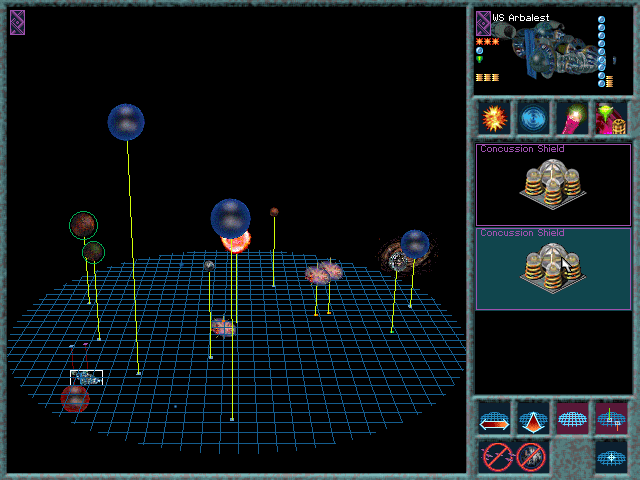Click the three orange weapon starburst indicators

coord(487,42)
